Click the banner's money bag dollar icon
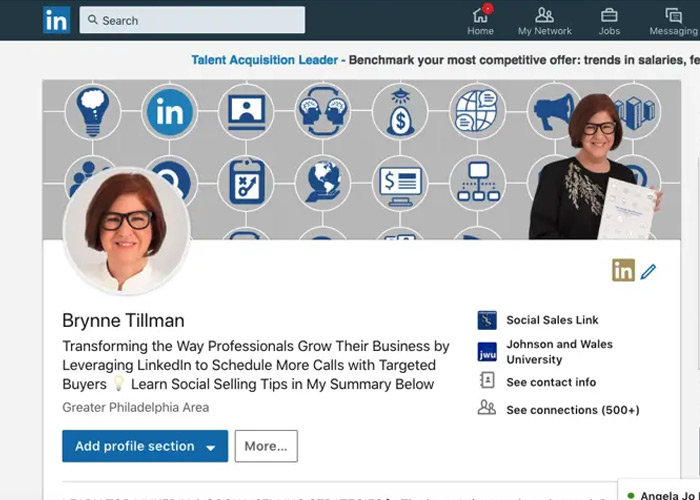The image size is (700, 500). [400, 112]
